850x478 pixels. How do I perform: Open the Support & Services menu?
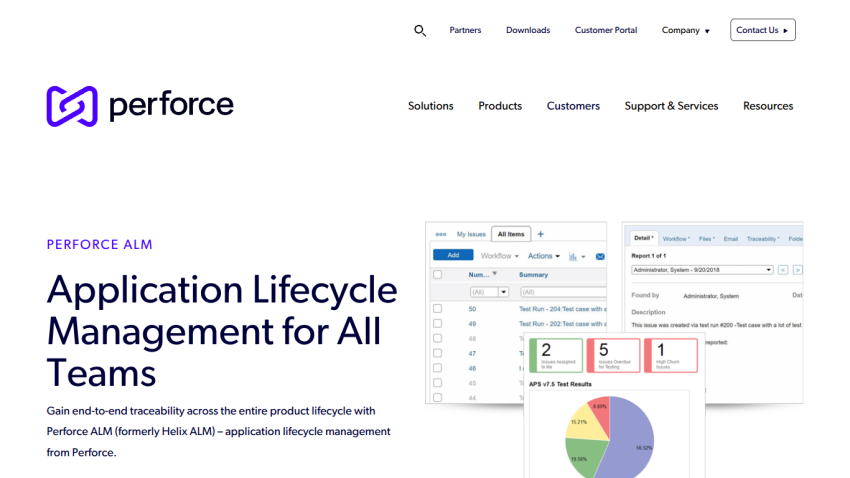coord(671,106)
